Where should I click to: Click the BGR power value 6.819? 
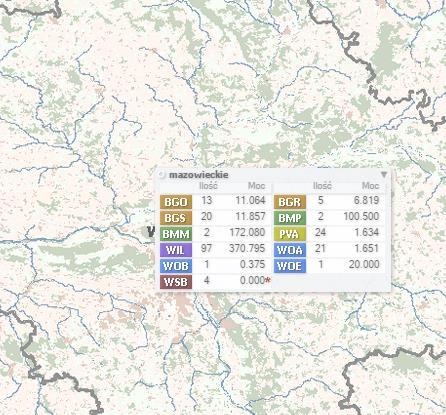point(366,200)
